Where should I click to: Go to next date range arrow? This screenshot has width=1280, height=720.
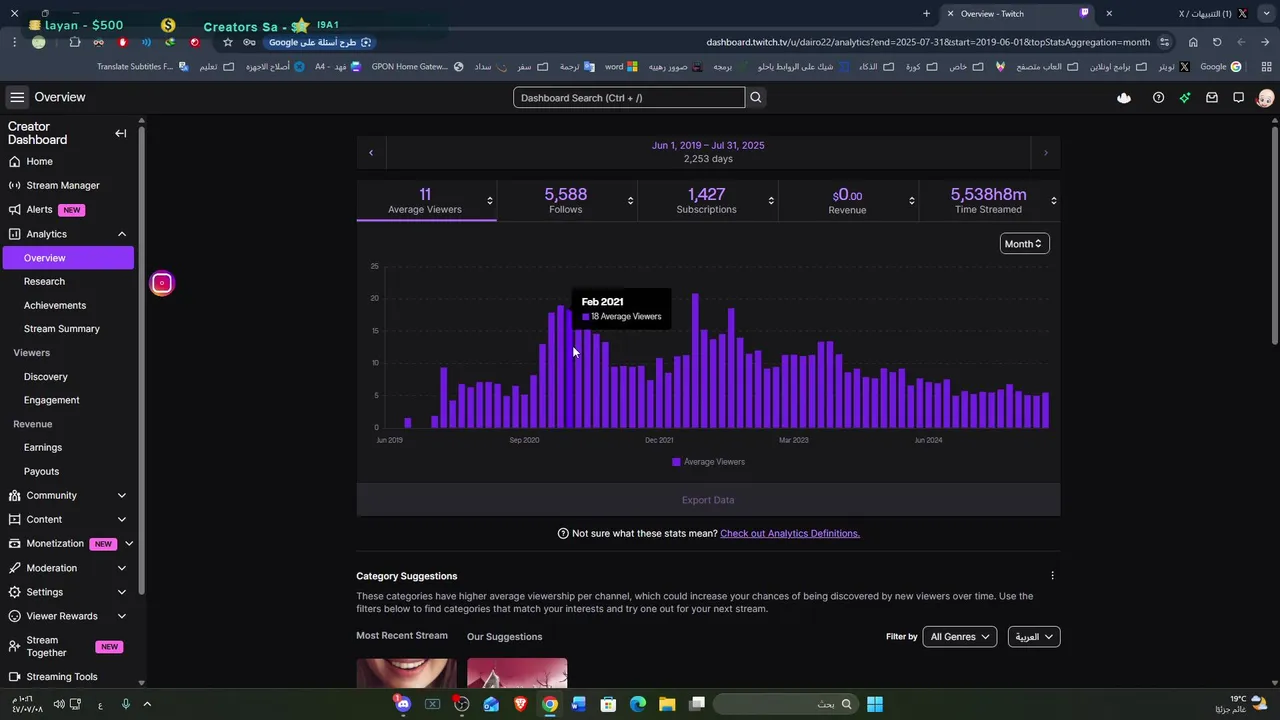(x=1046, y=153)
